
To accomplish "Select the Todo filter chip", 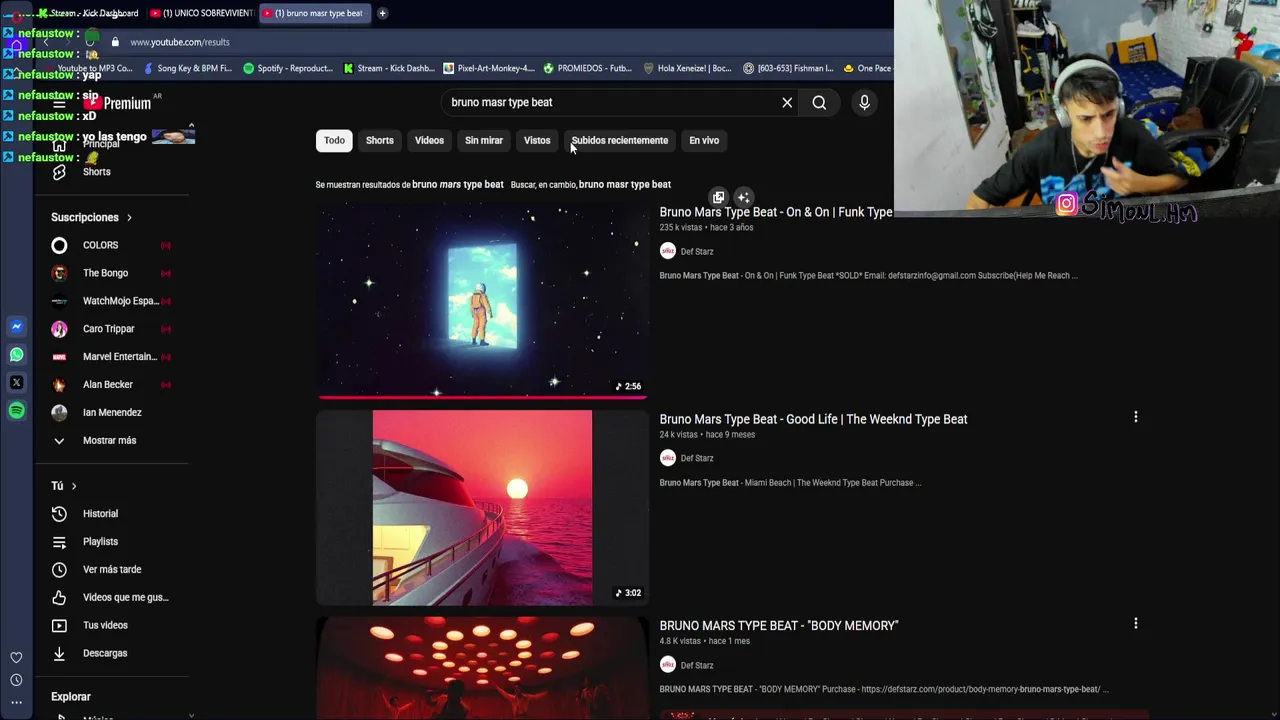I will (334, 140).
